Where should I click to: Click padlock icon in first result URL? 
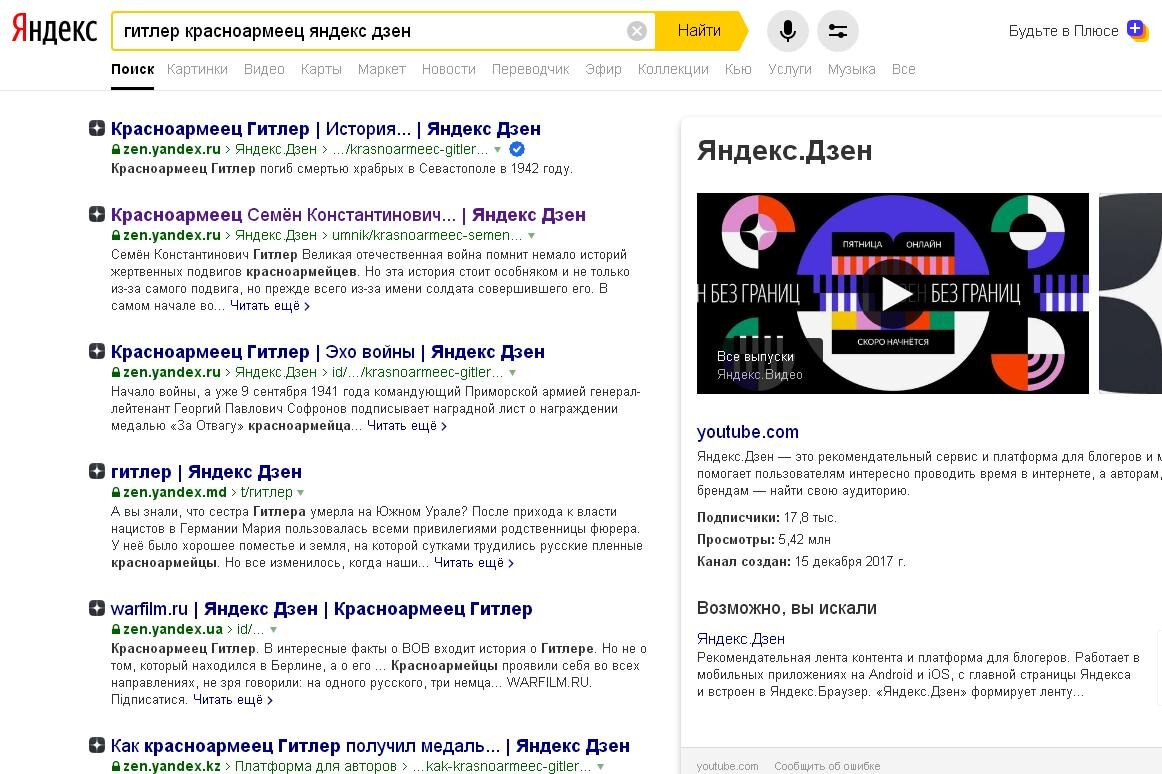coord(116,149)
